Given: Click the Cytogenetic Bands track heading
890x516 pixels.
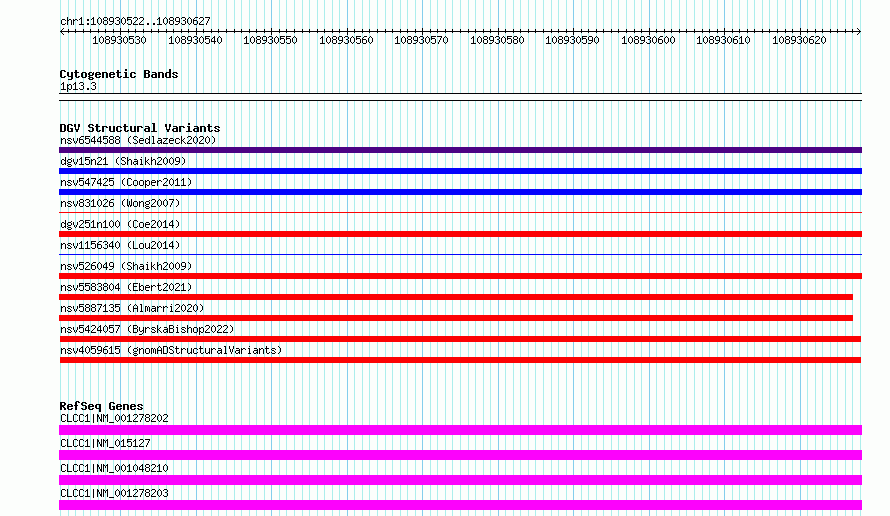Looking at the screenshot, I should pos(119,74).
